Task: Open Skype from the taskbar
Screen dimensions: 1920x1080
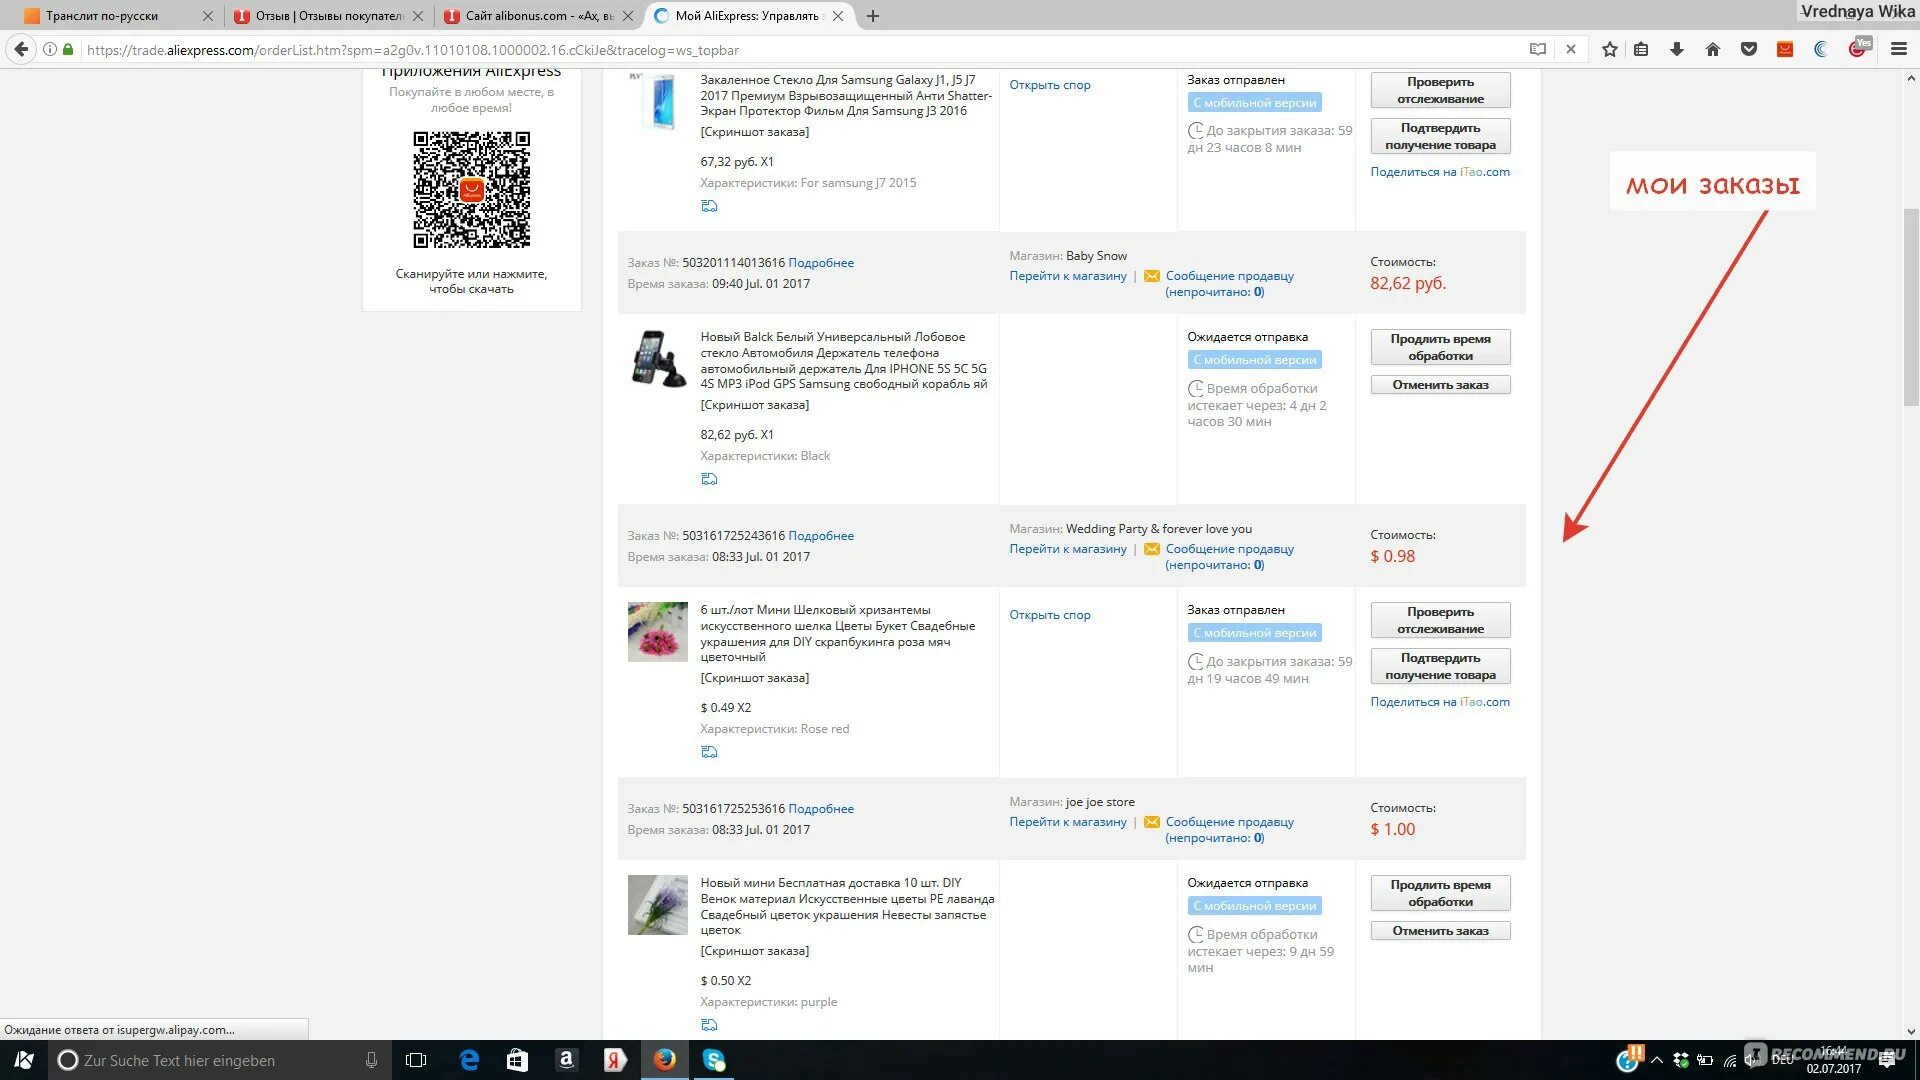Action: [x=714, y=1060]
